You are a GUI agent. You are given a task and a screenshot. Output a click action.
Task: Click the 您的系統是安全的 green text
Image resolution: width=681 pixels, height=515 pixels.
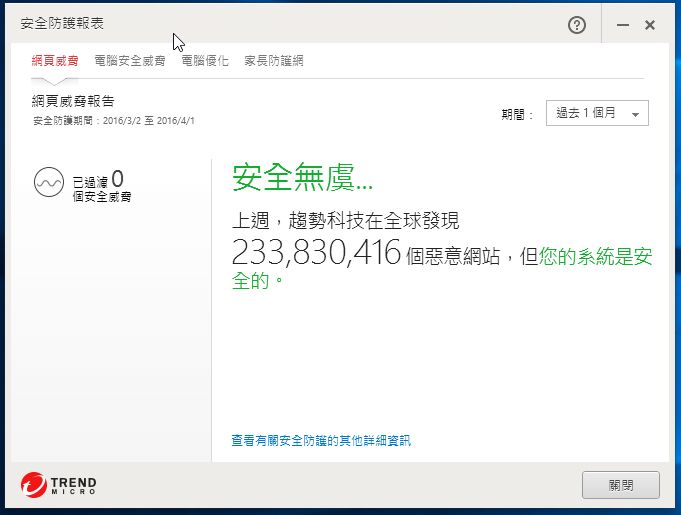[442, 268]
